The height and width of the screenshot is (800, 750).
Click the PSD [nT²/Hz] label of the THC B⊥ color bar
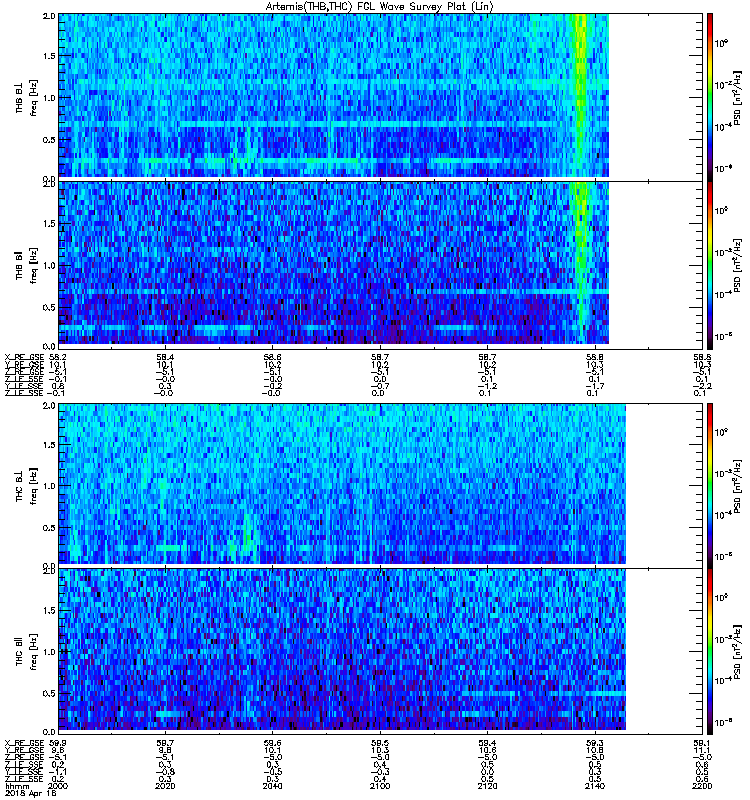(737, 485)
